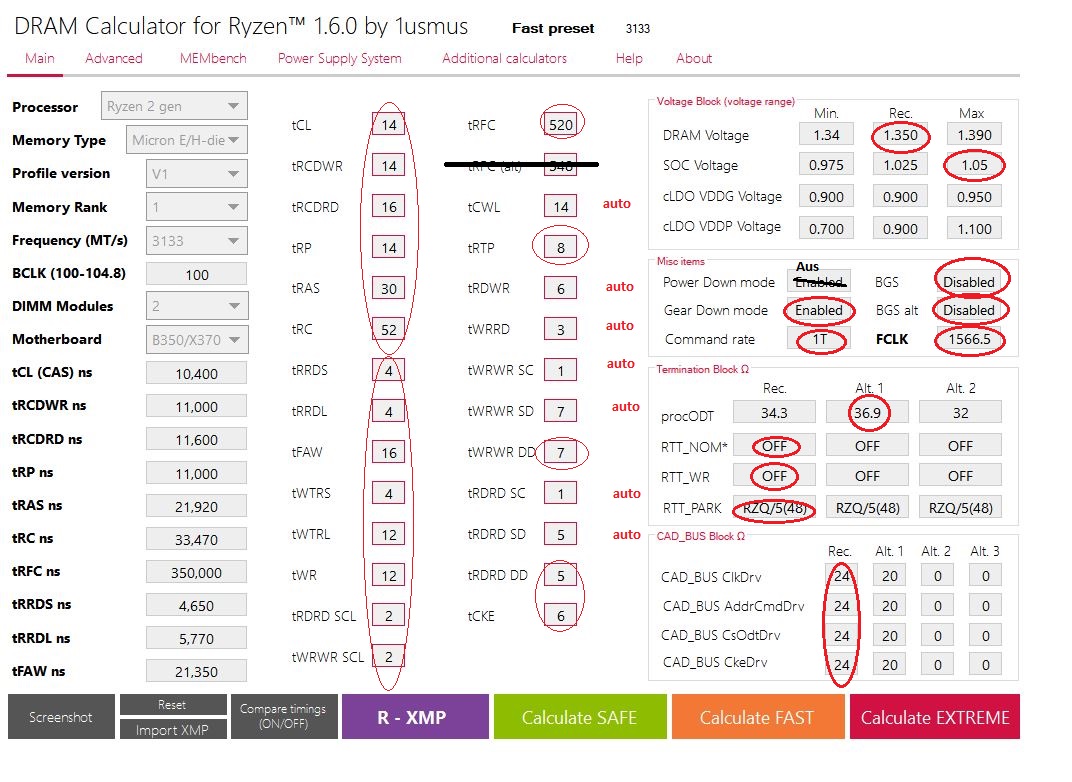Click the max cLDO VDDG Voltage 0.950
1072x782 pixels.
(974, 197)
